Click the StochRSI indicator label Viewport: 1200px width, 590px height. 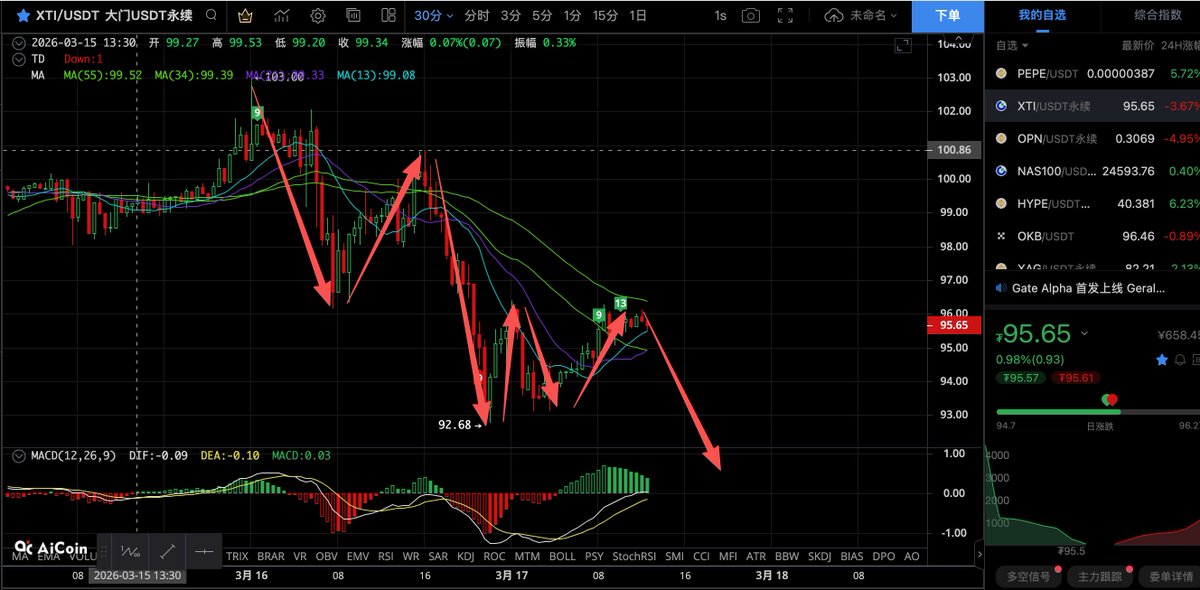click(x=634, y=556)
